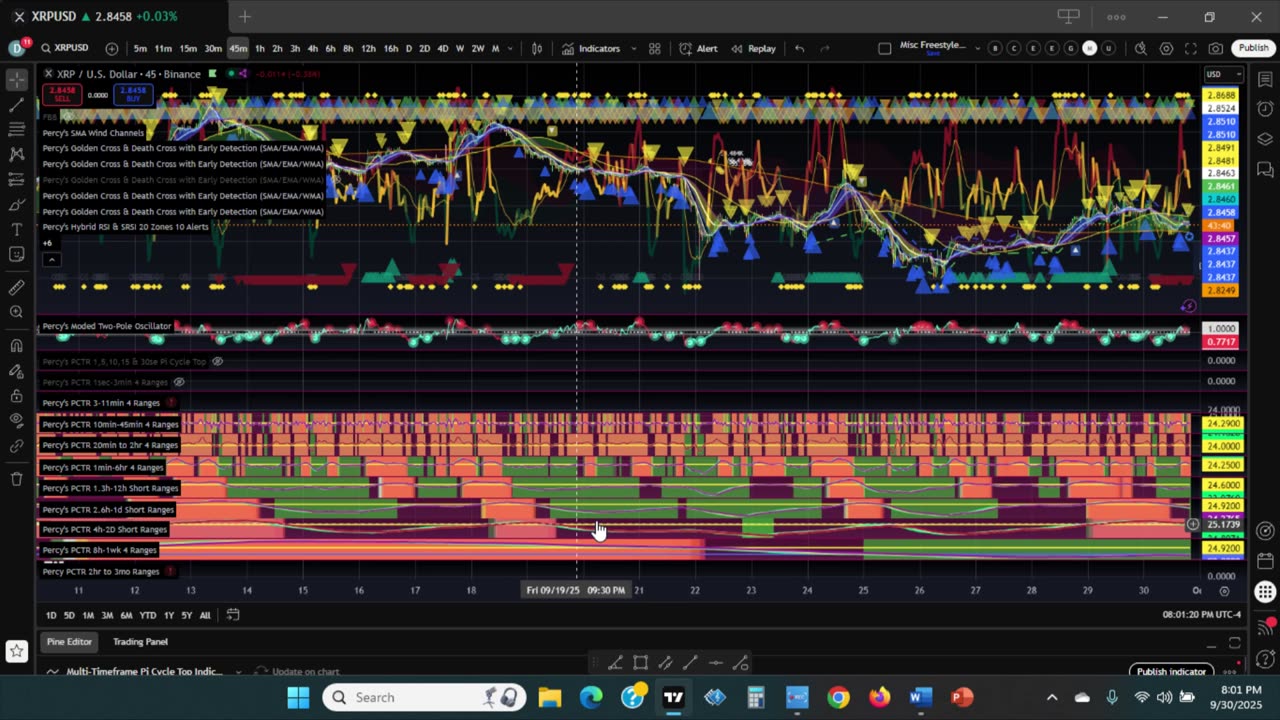
Task: Switch to the Pine Editor tab
Action: (x=69, y=642)
